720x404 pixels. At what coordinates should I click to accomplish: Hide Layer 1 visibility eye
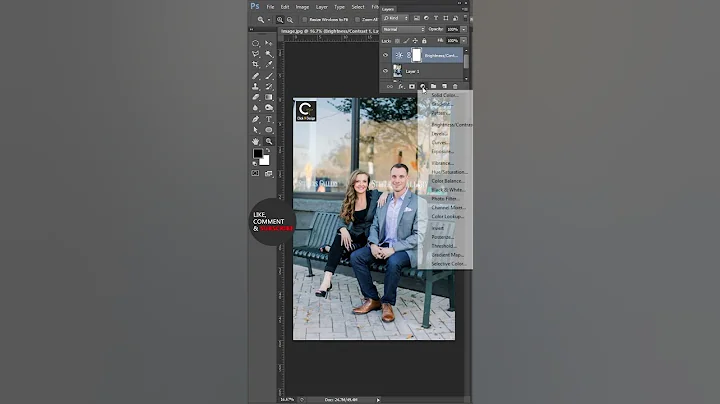pos(385,71)
